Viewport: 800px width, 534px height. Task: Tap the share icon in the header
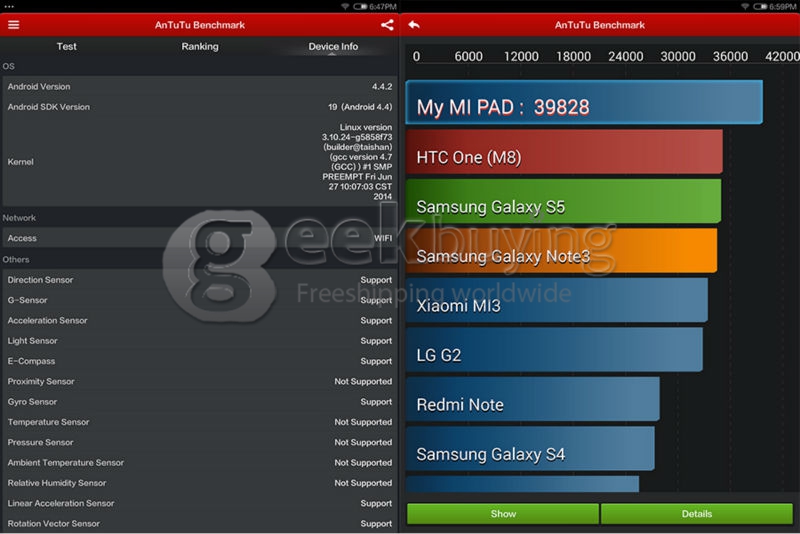click(x=387, y=25)
